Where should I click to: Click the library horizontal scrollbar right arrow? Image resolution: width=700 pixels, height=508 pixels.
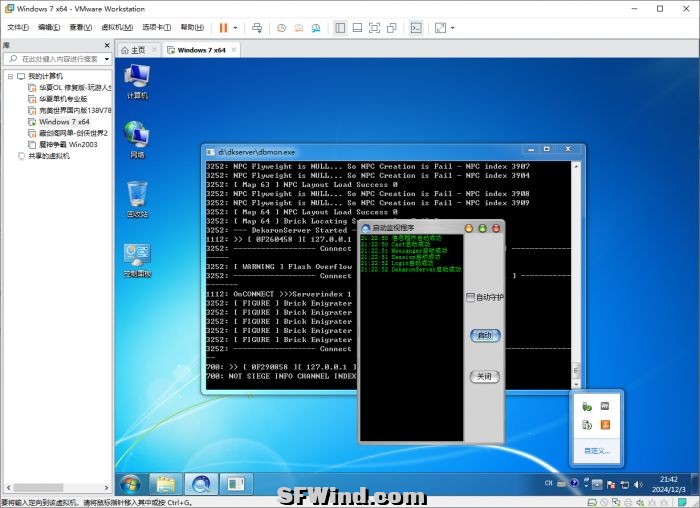tap(106, 487)
